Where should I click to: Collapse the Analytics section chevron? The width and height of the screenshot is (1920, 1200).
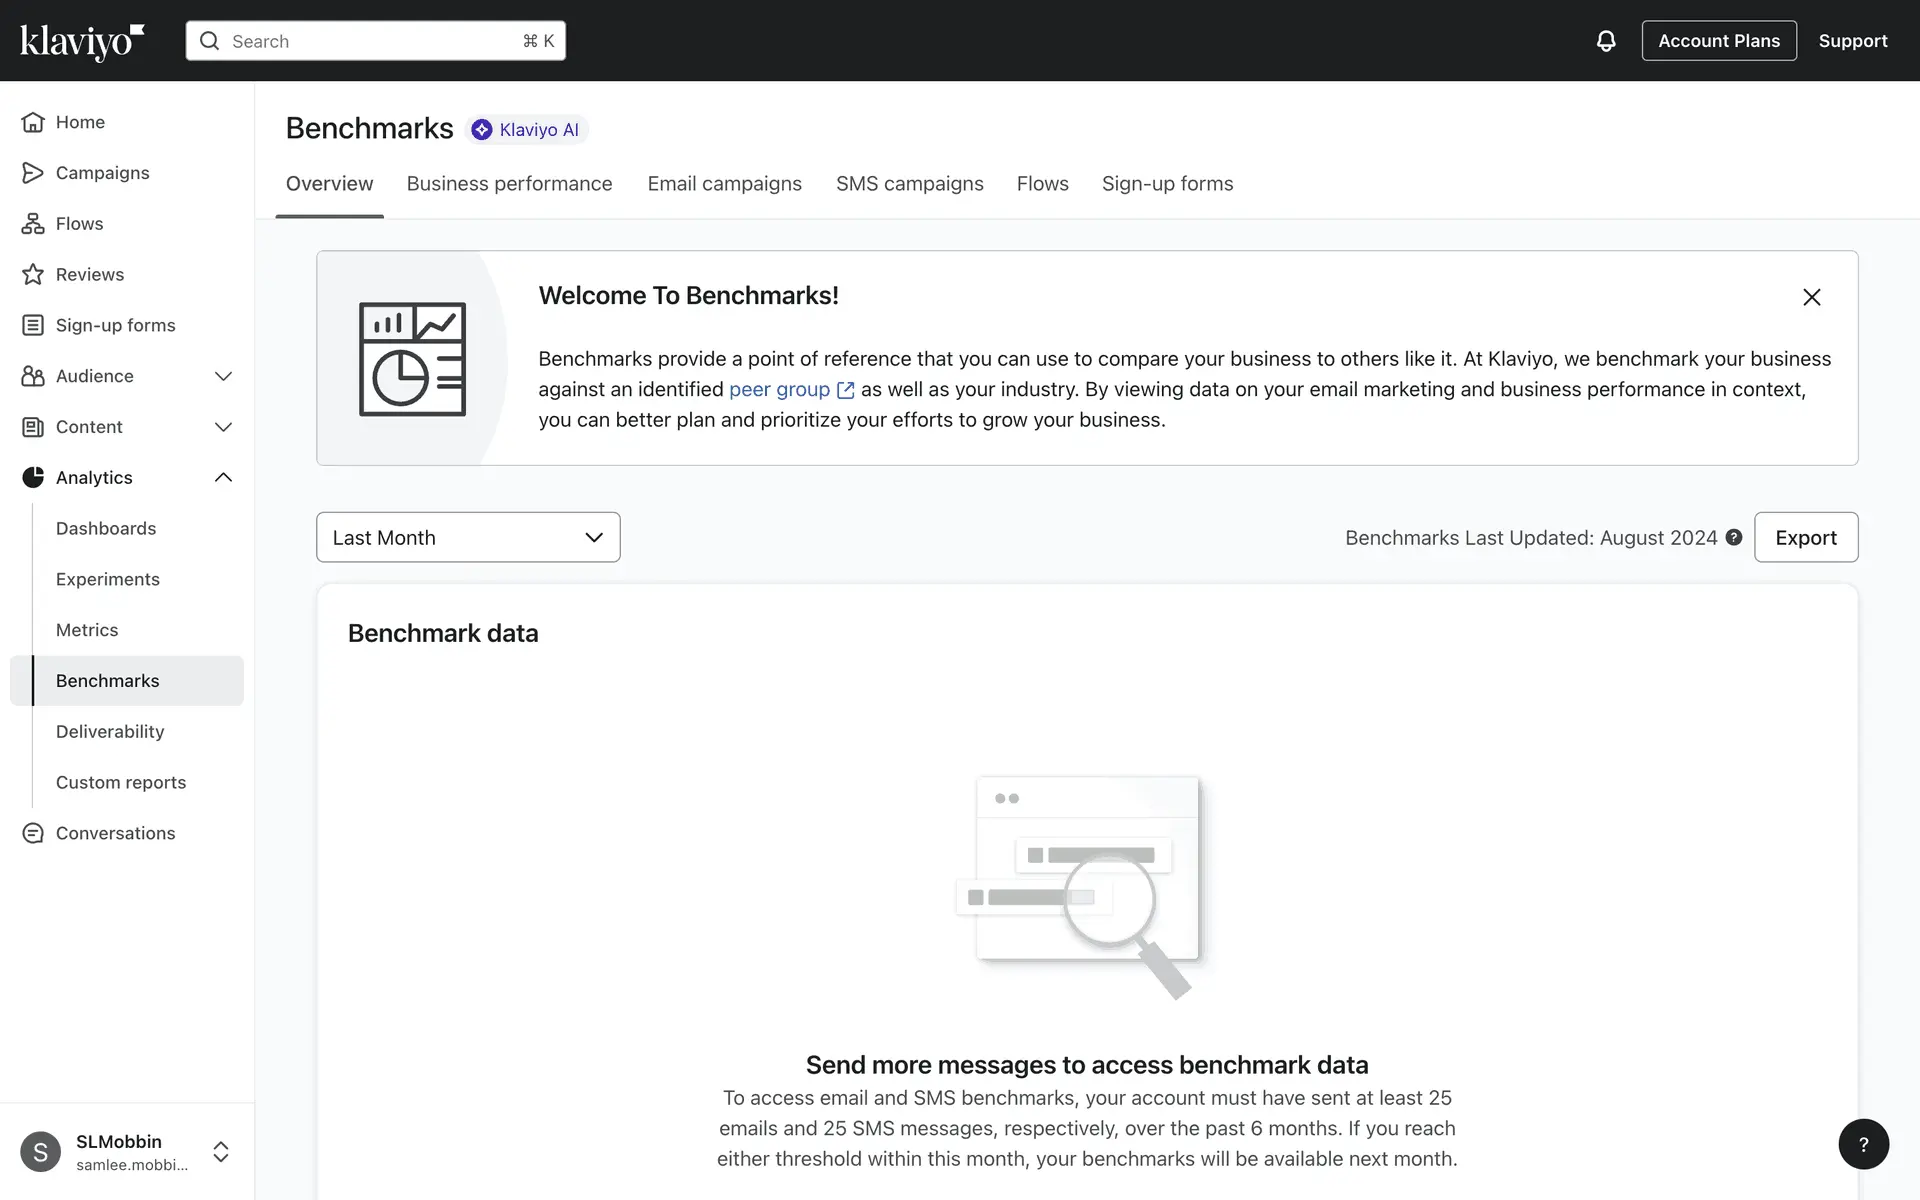click(223, 478)
